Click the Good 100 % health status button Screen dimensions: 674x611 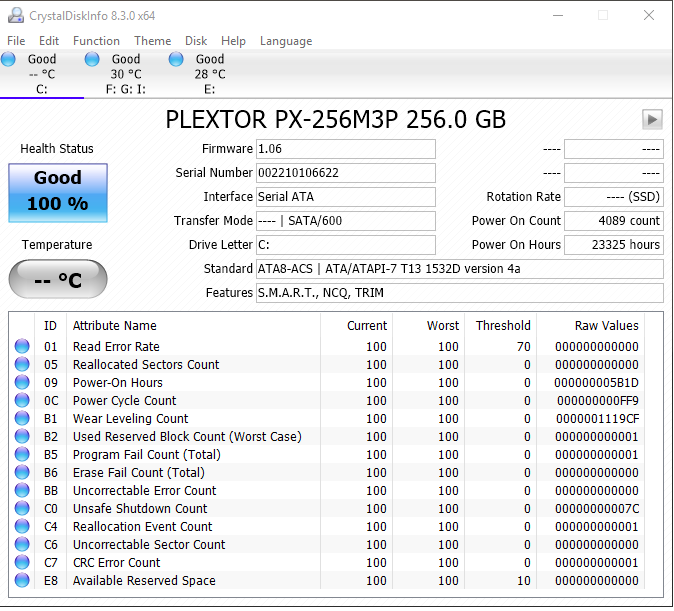click(58, 193)
